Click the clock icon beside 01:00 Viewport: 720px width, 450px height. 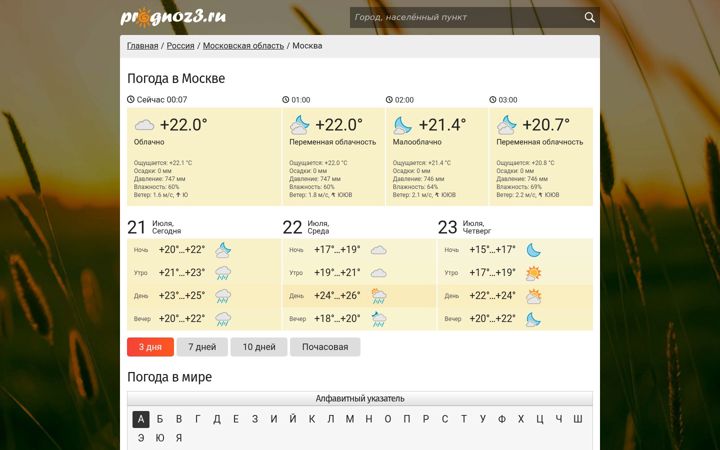286,100
